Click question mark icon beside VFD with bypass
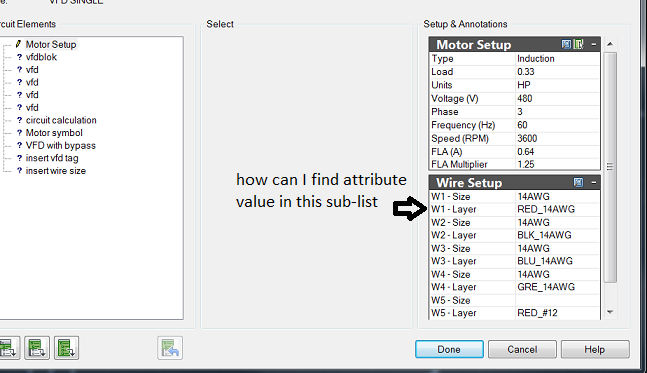 (x=19, y=146)
